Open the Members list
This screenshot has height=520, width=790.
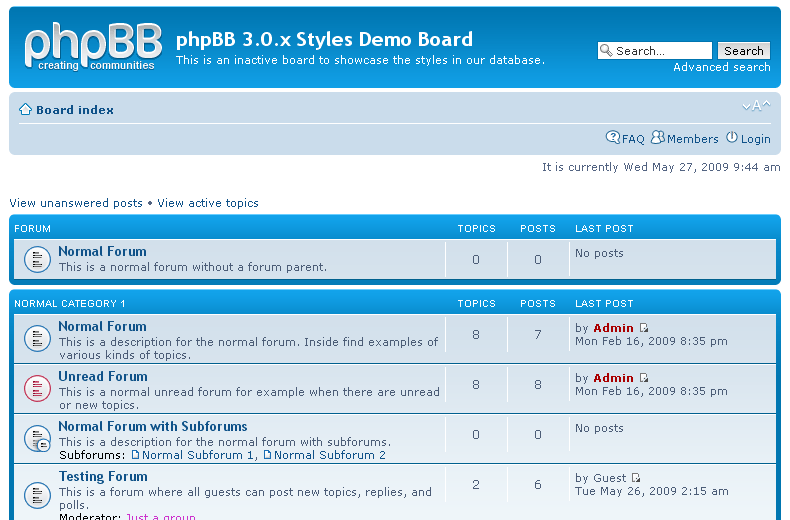click(x=692, y=139)
